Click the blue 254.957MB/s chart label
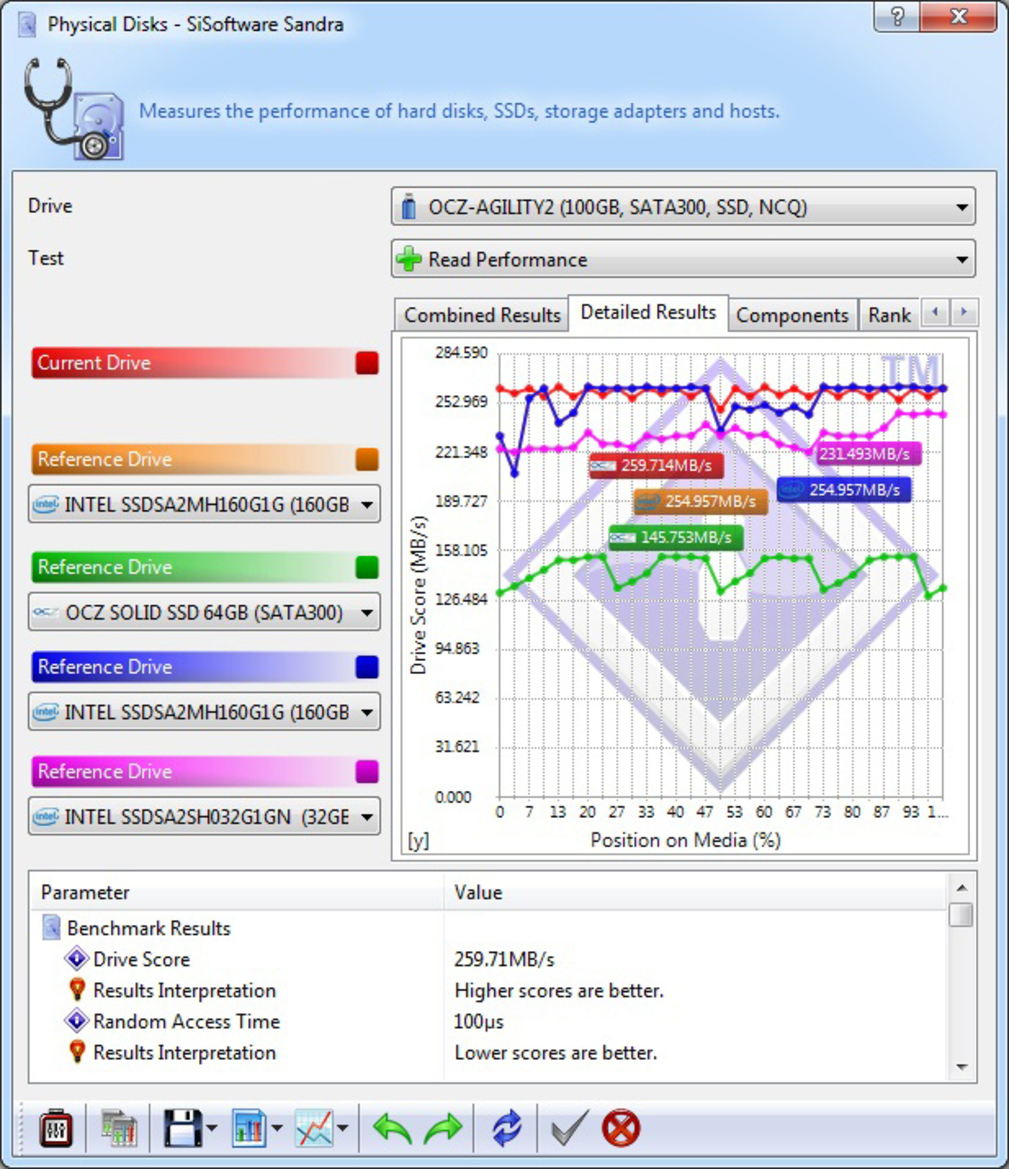 (x=843, y=490)
